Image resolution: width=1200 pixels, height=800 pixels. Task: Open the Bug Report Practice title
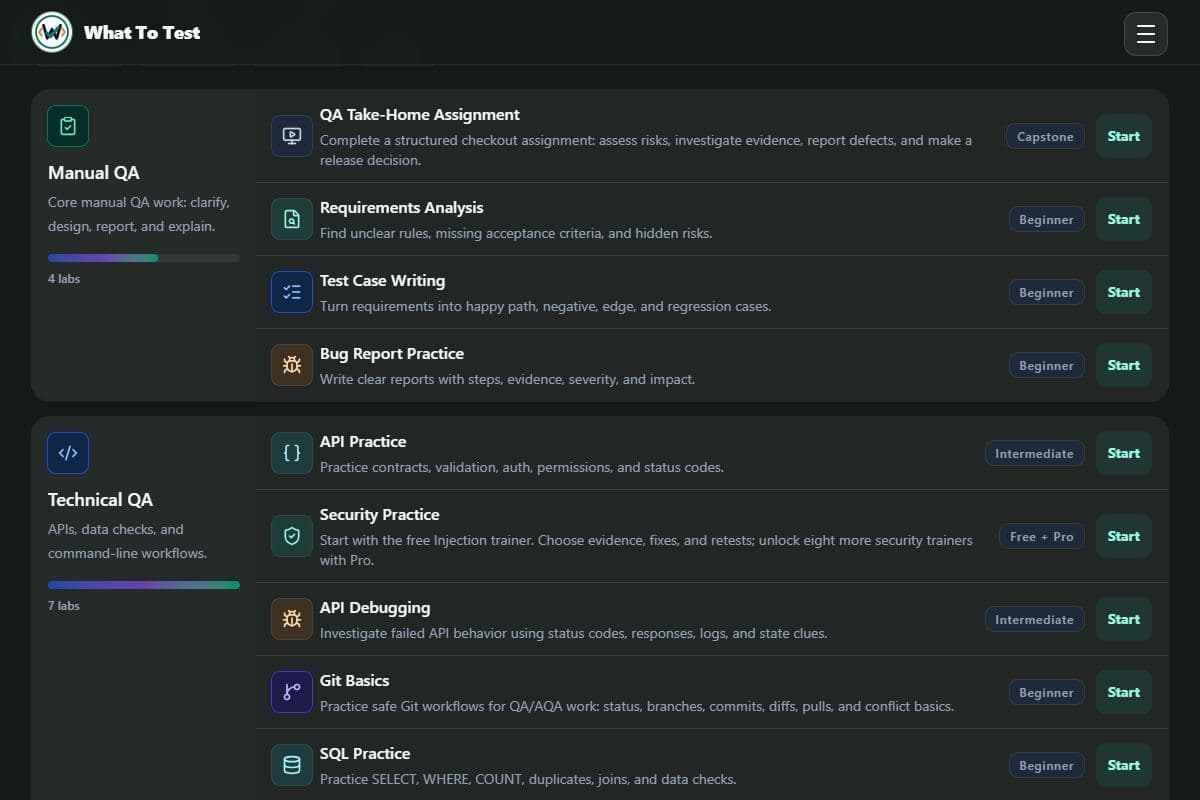(x=392, y=354)
